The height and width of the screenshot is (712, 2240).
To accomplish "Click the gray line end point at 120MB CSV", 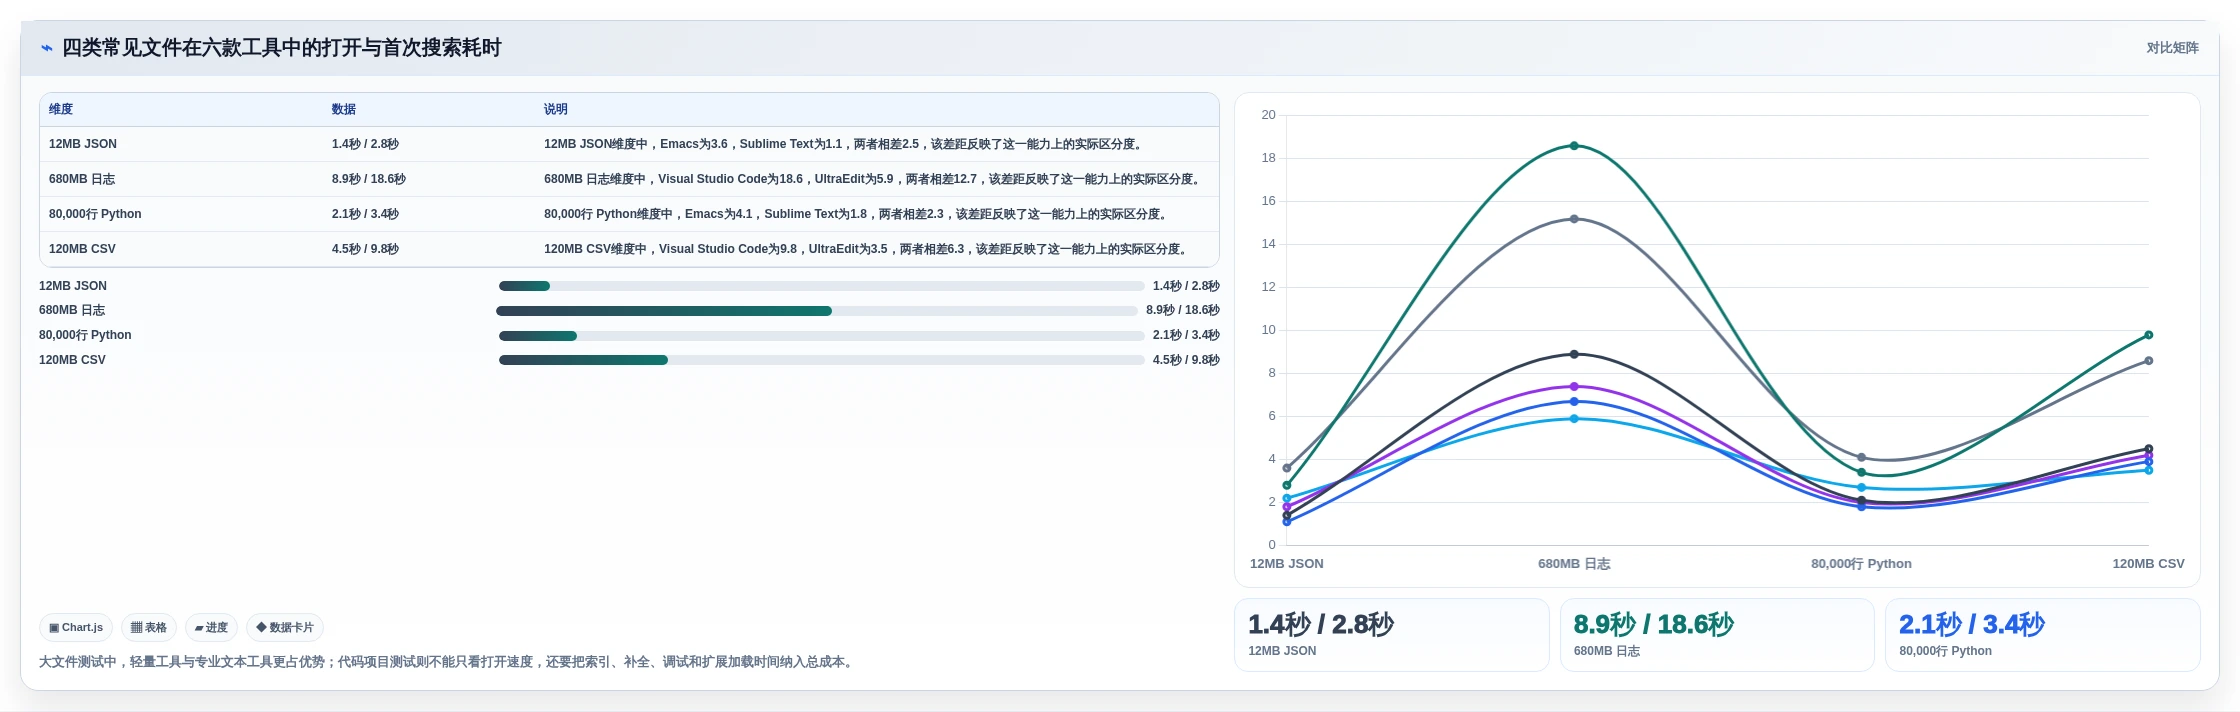I will tap(2149, 361).
